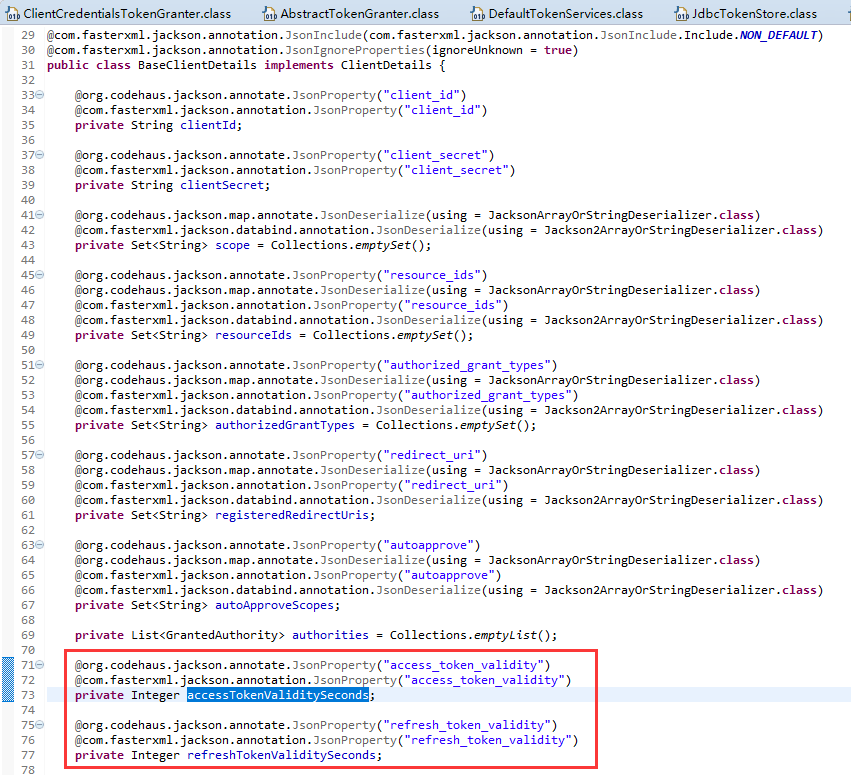
Task: Collapse the fold marker at line 41
Action: point(40,215)
